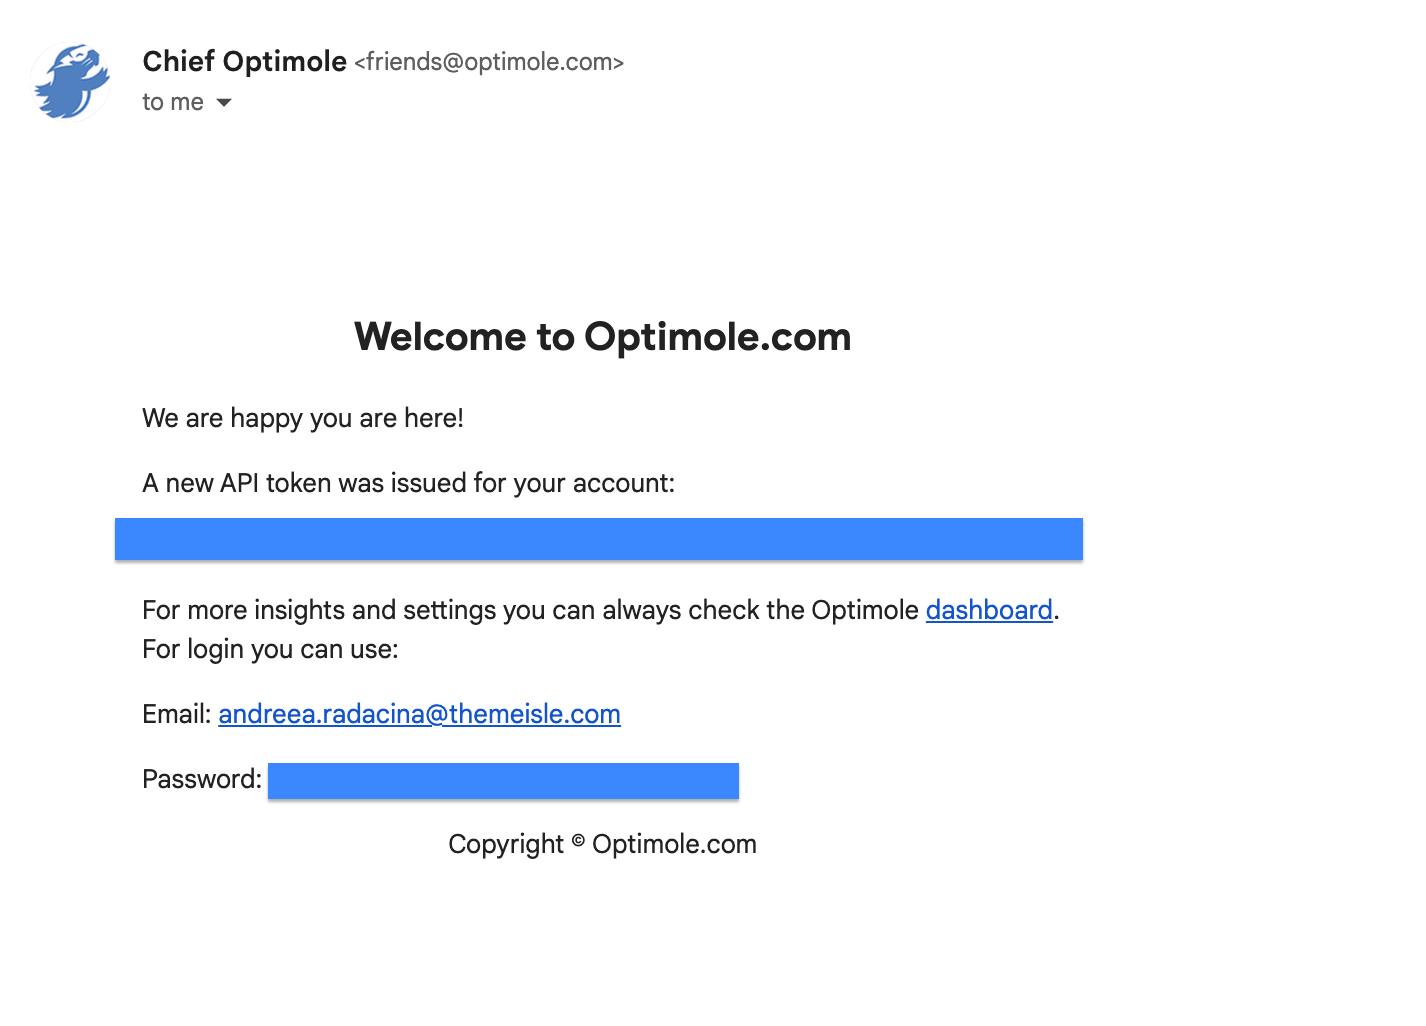Click the redacted password field
The height and width of the screenshot is (1026, 1426).
point(503,781)
